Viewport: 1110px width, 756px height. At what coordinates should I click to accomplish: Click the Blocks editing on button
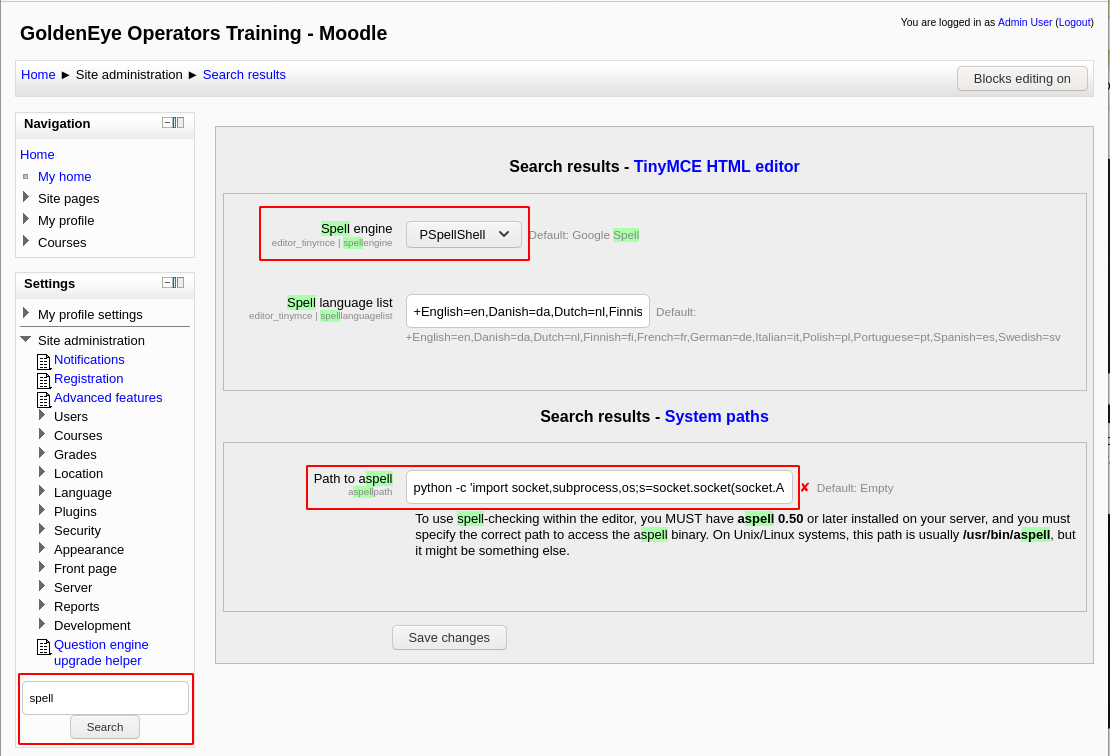point(1021,79)
